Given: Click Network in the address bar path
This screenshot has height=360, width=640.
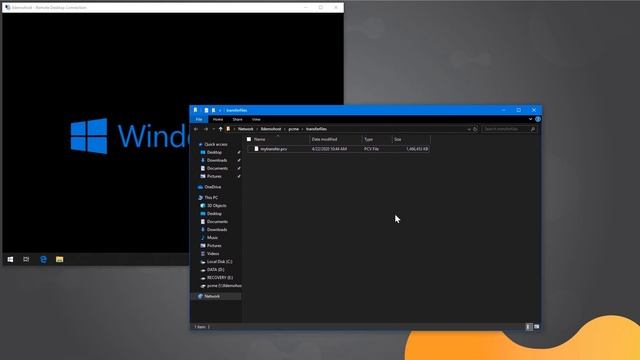Looking at the screenshot, I should [246, 129].
